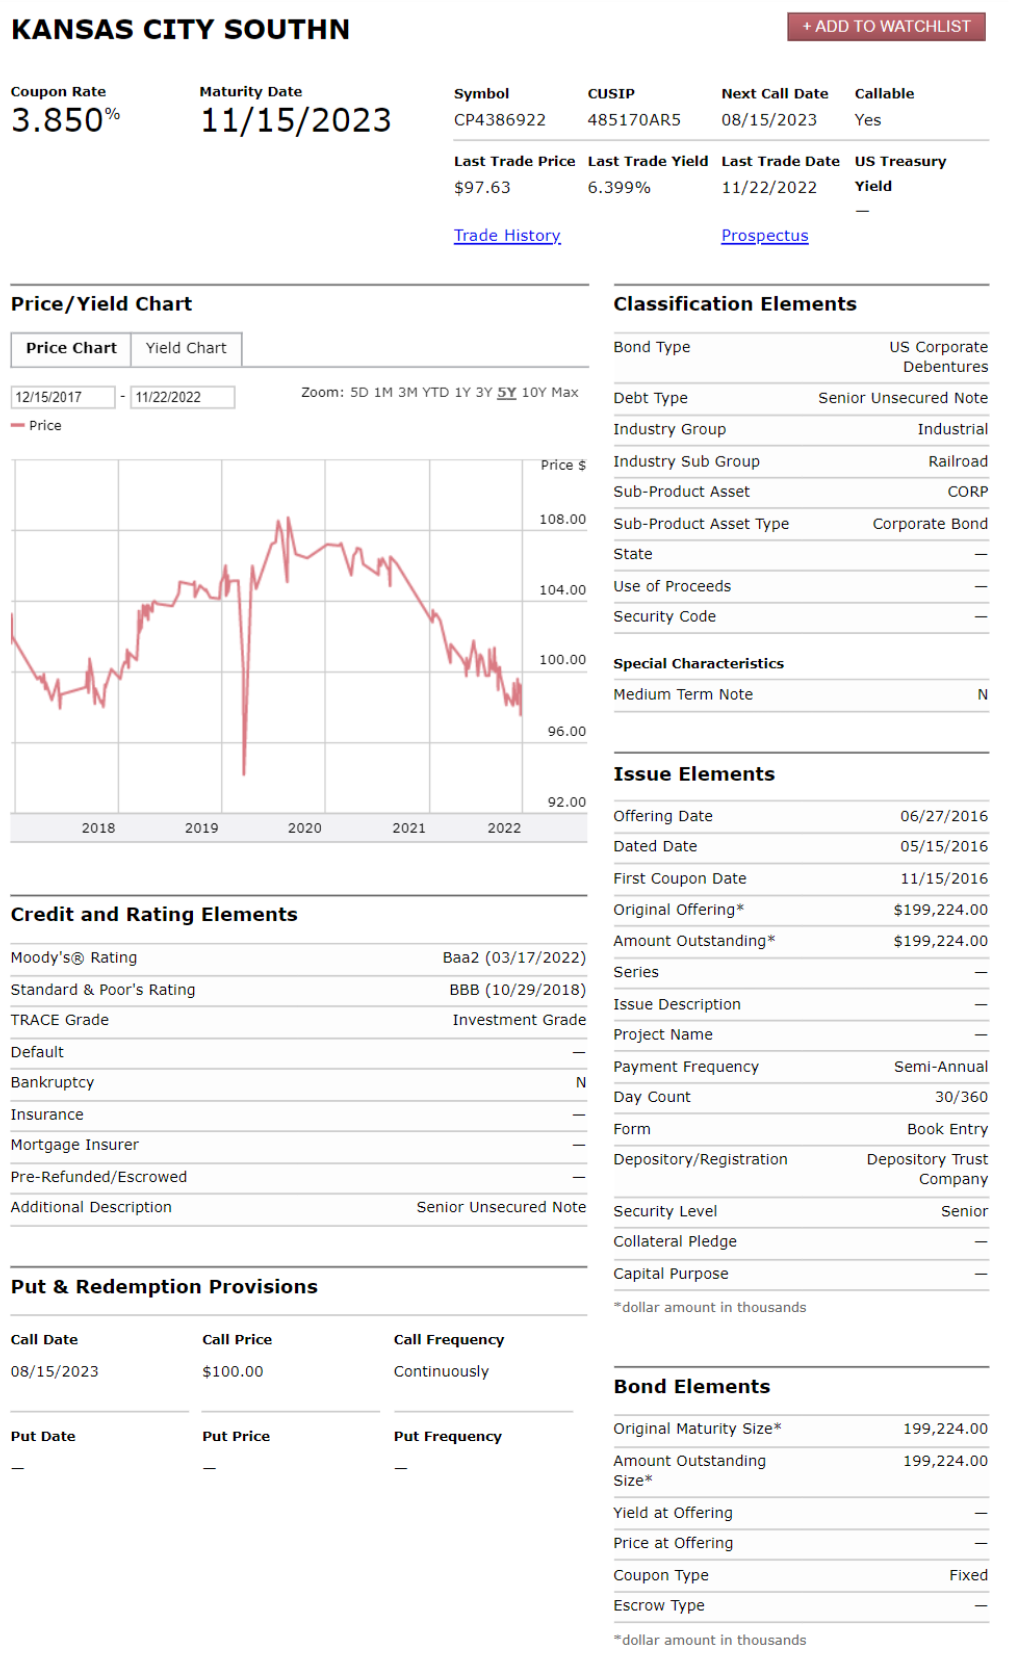
Task: Set chart zoom to 5D
Action: (x=359, y=392)
